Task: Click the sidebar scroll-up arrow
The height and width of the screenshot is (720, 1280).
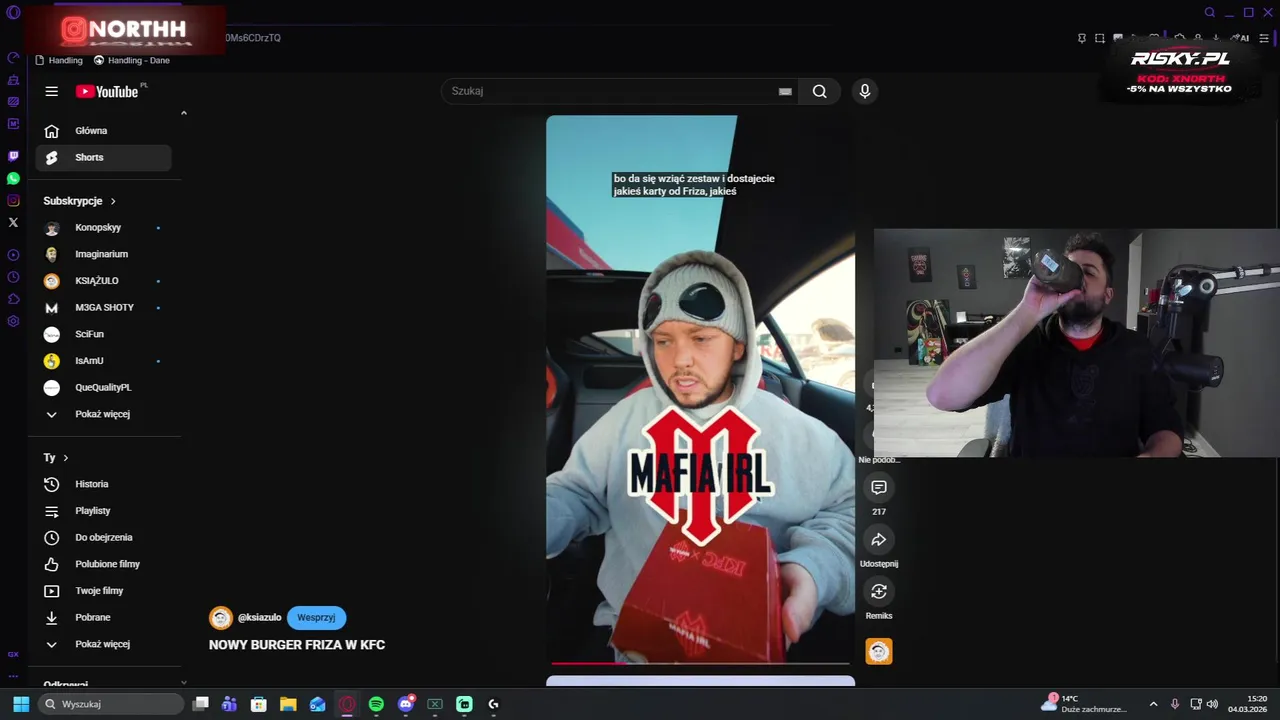Action: pyautogui.click(x=184, y=113)
